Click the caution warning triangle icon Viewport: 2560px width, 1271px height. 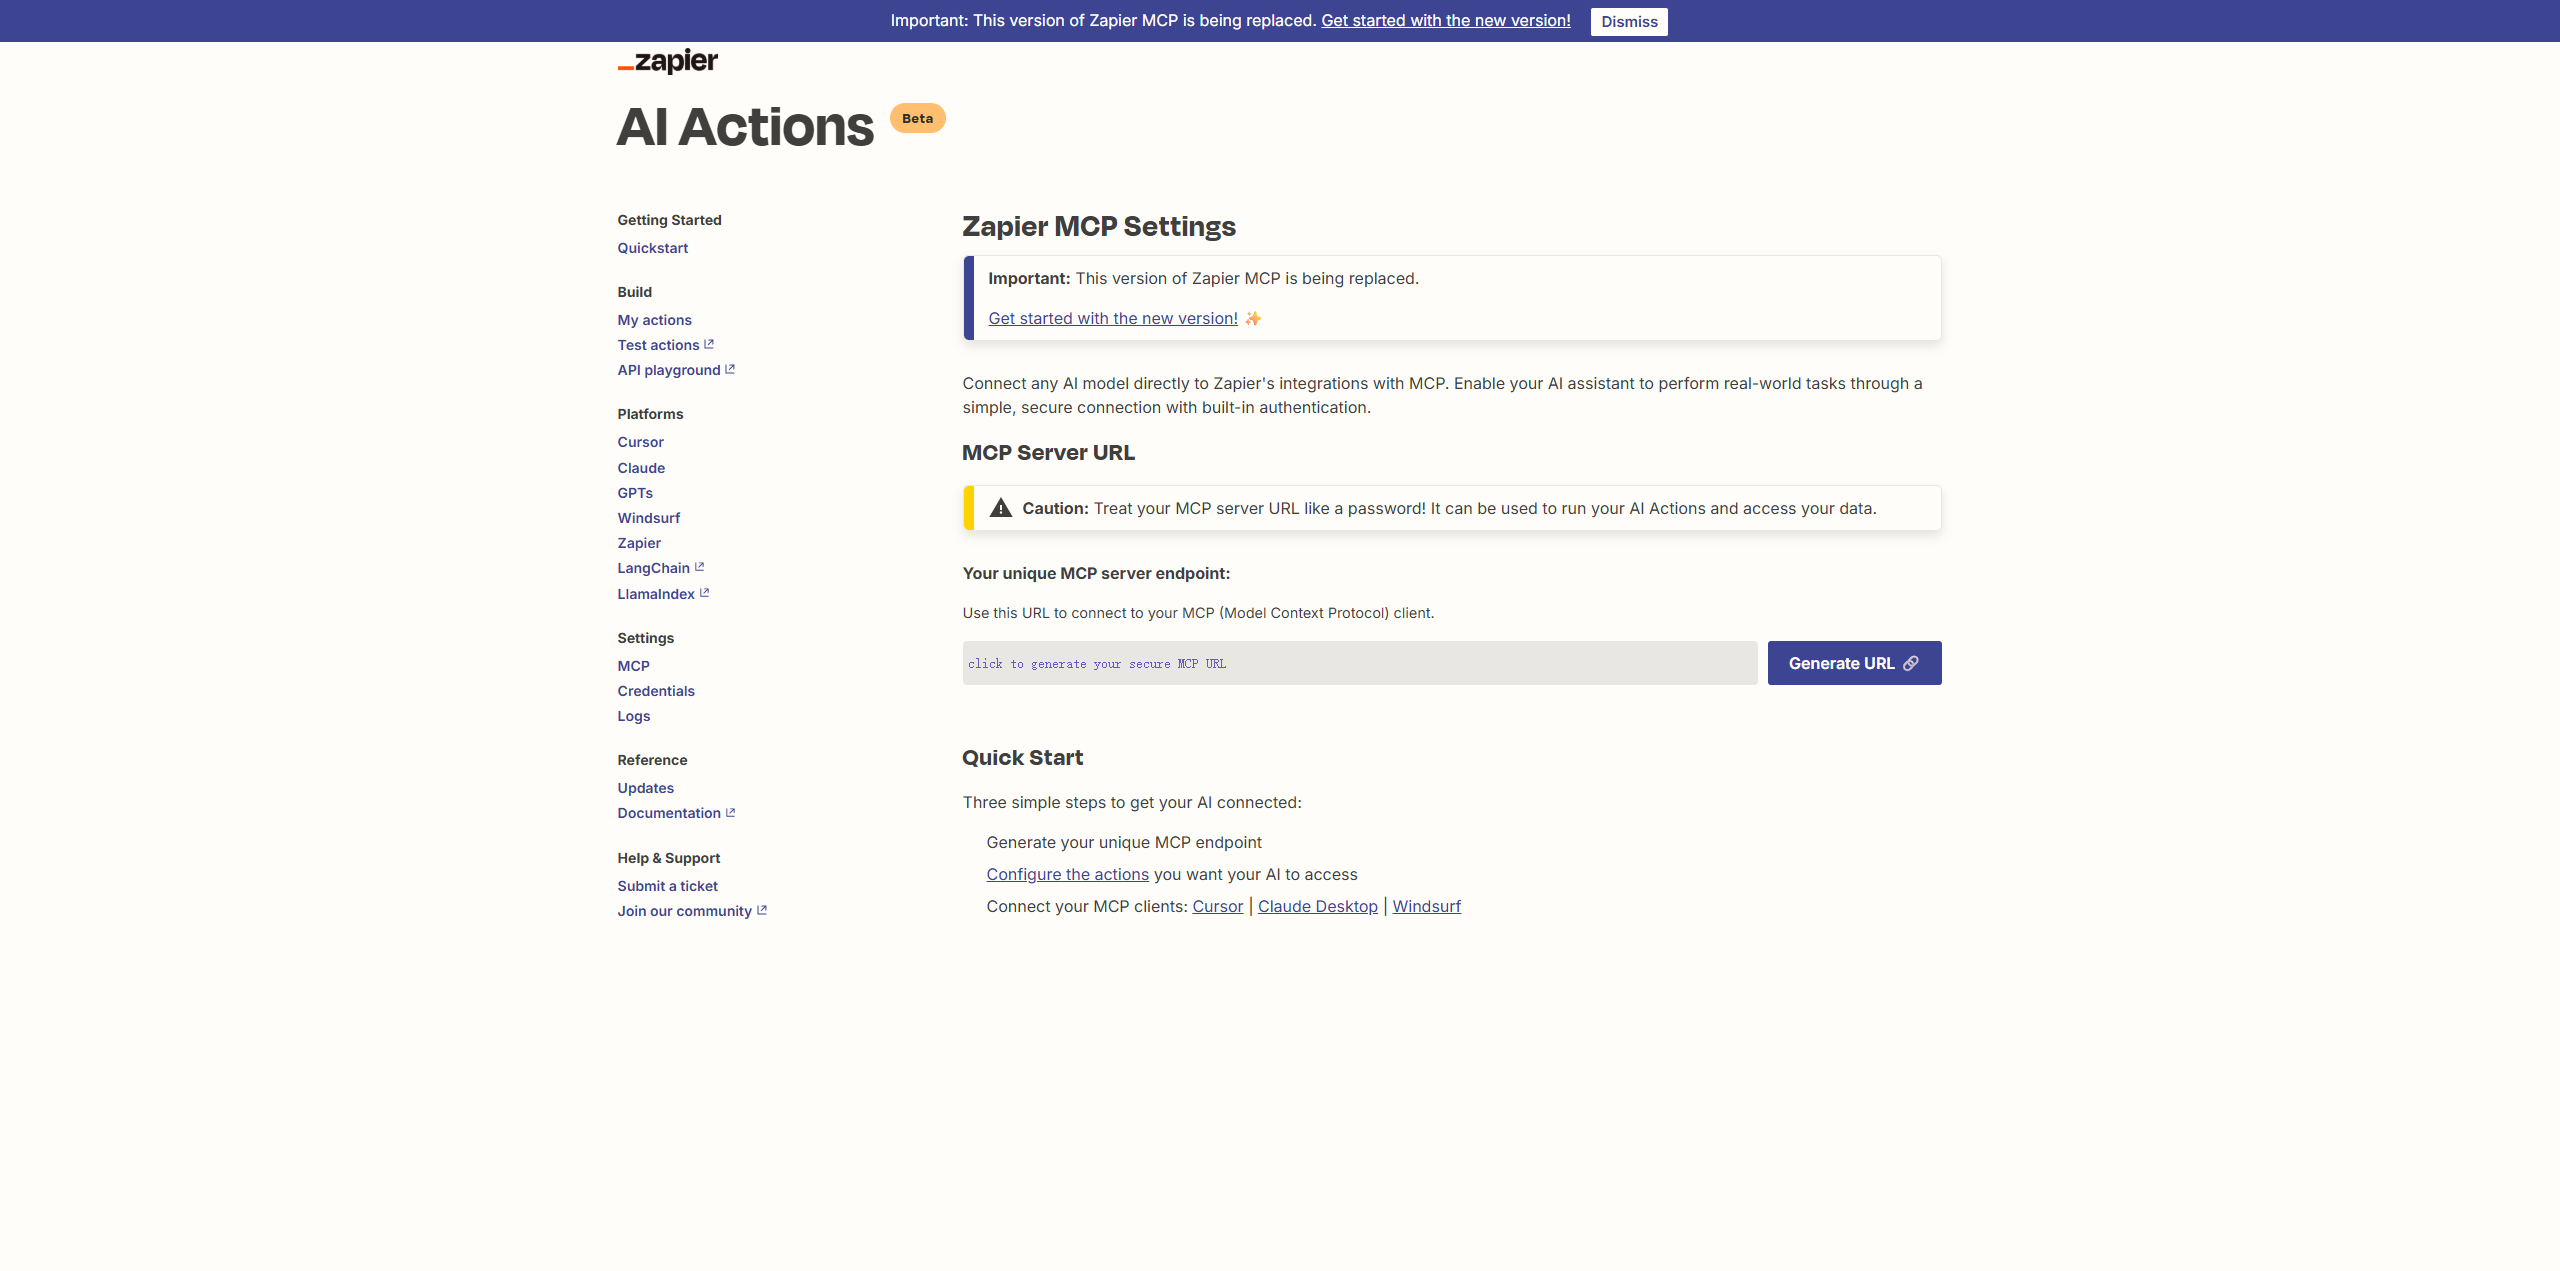pyautogui.click(x=1000, y=508)
